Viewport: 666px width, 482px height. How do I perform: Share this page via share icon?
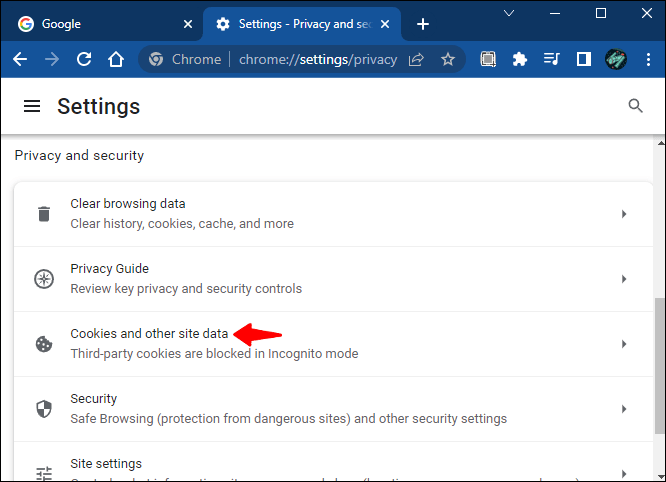416,59
